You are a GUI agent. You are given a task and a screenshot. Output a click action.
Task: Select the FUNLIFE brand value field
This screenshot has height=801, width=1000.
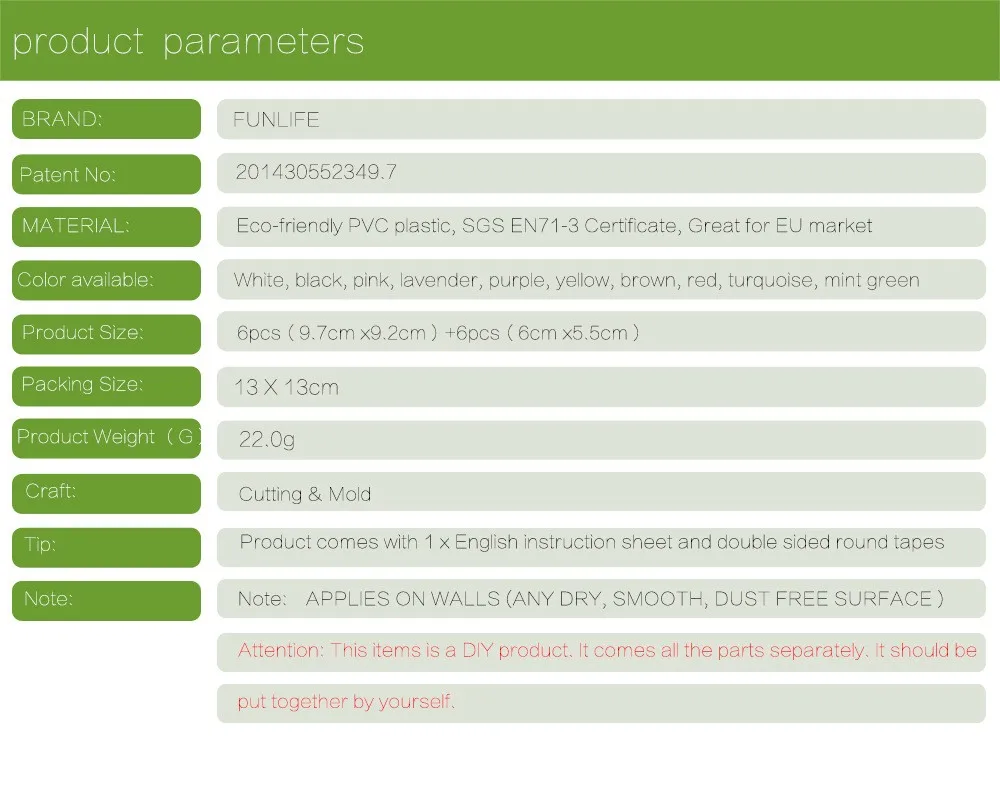coord(601,119)
